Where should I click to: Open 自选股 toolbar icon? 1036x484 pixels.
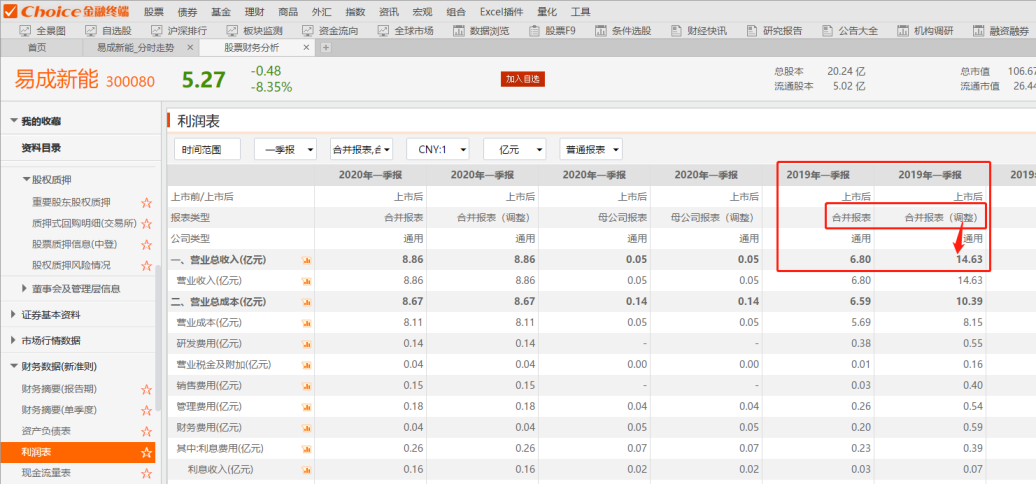pyautogui.click(x=91, y=30)
